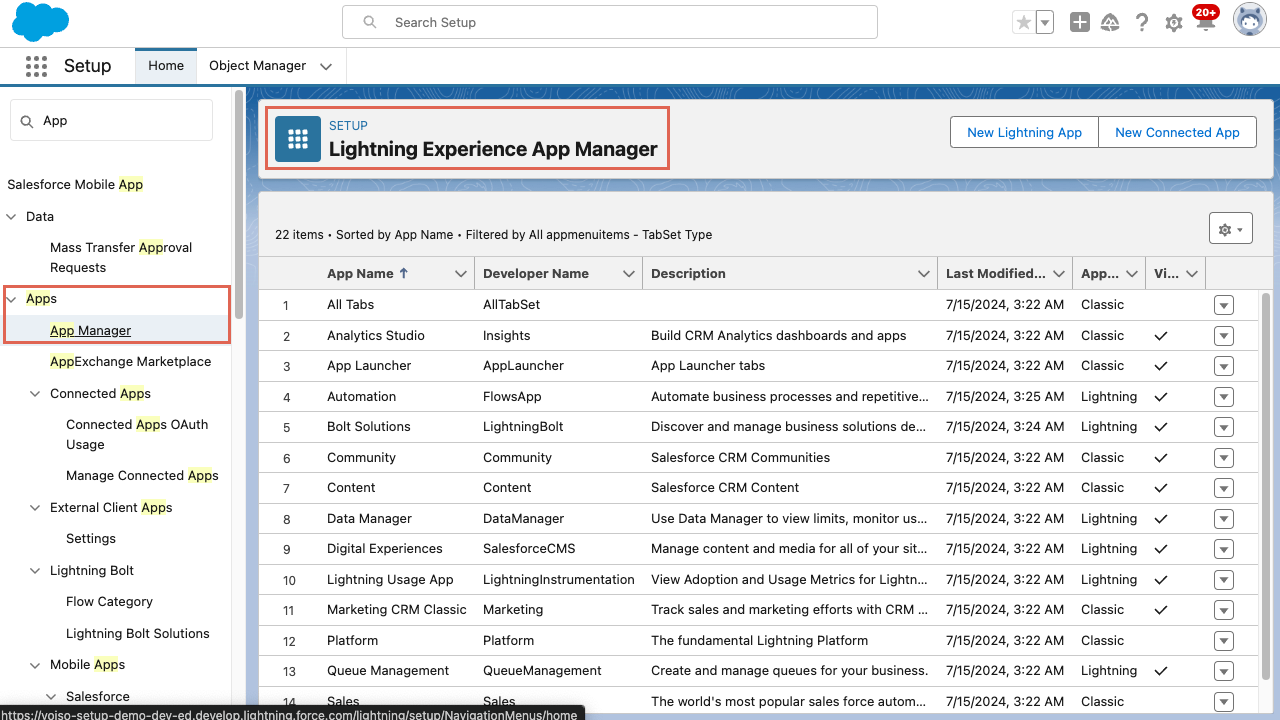Open Salesforce Mobile App in sidebar
This screenshot has width=1280, height=720.
75,185
